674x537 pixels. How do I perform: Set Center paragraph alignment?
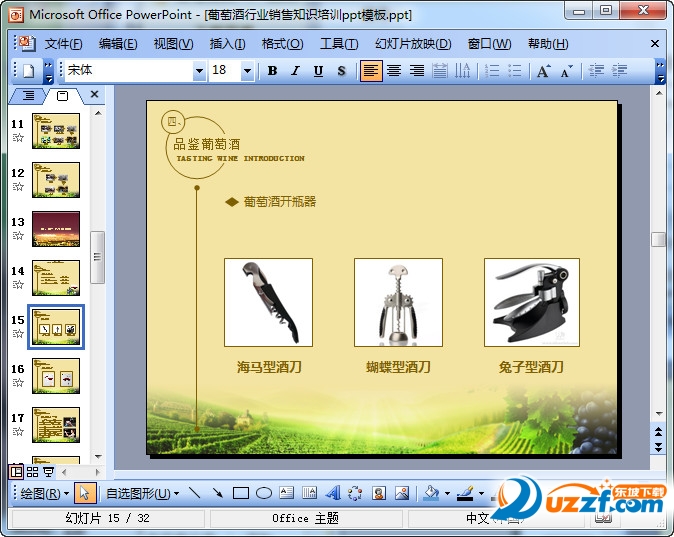pyautogui.click(x=394, y=71)
